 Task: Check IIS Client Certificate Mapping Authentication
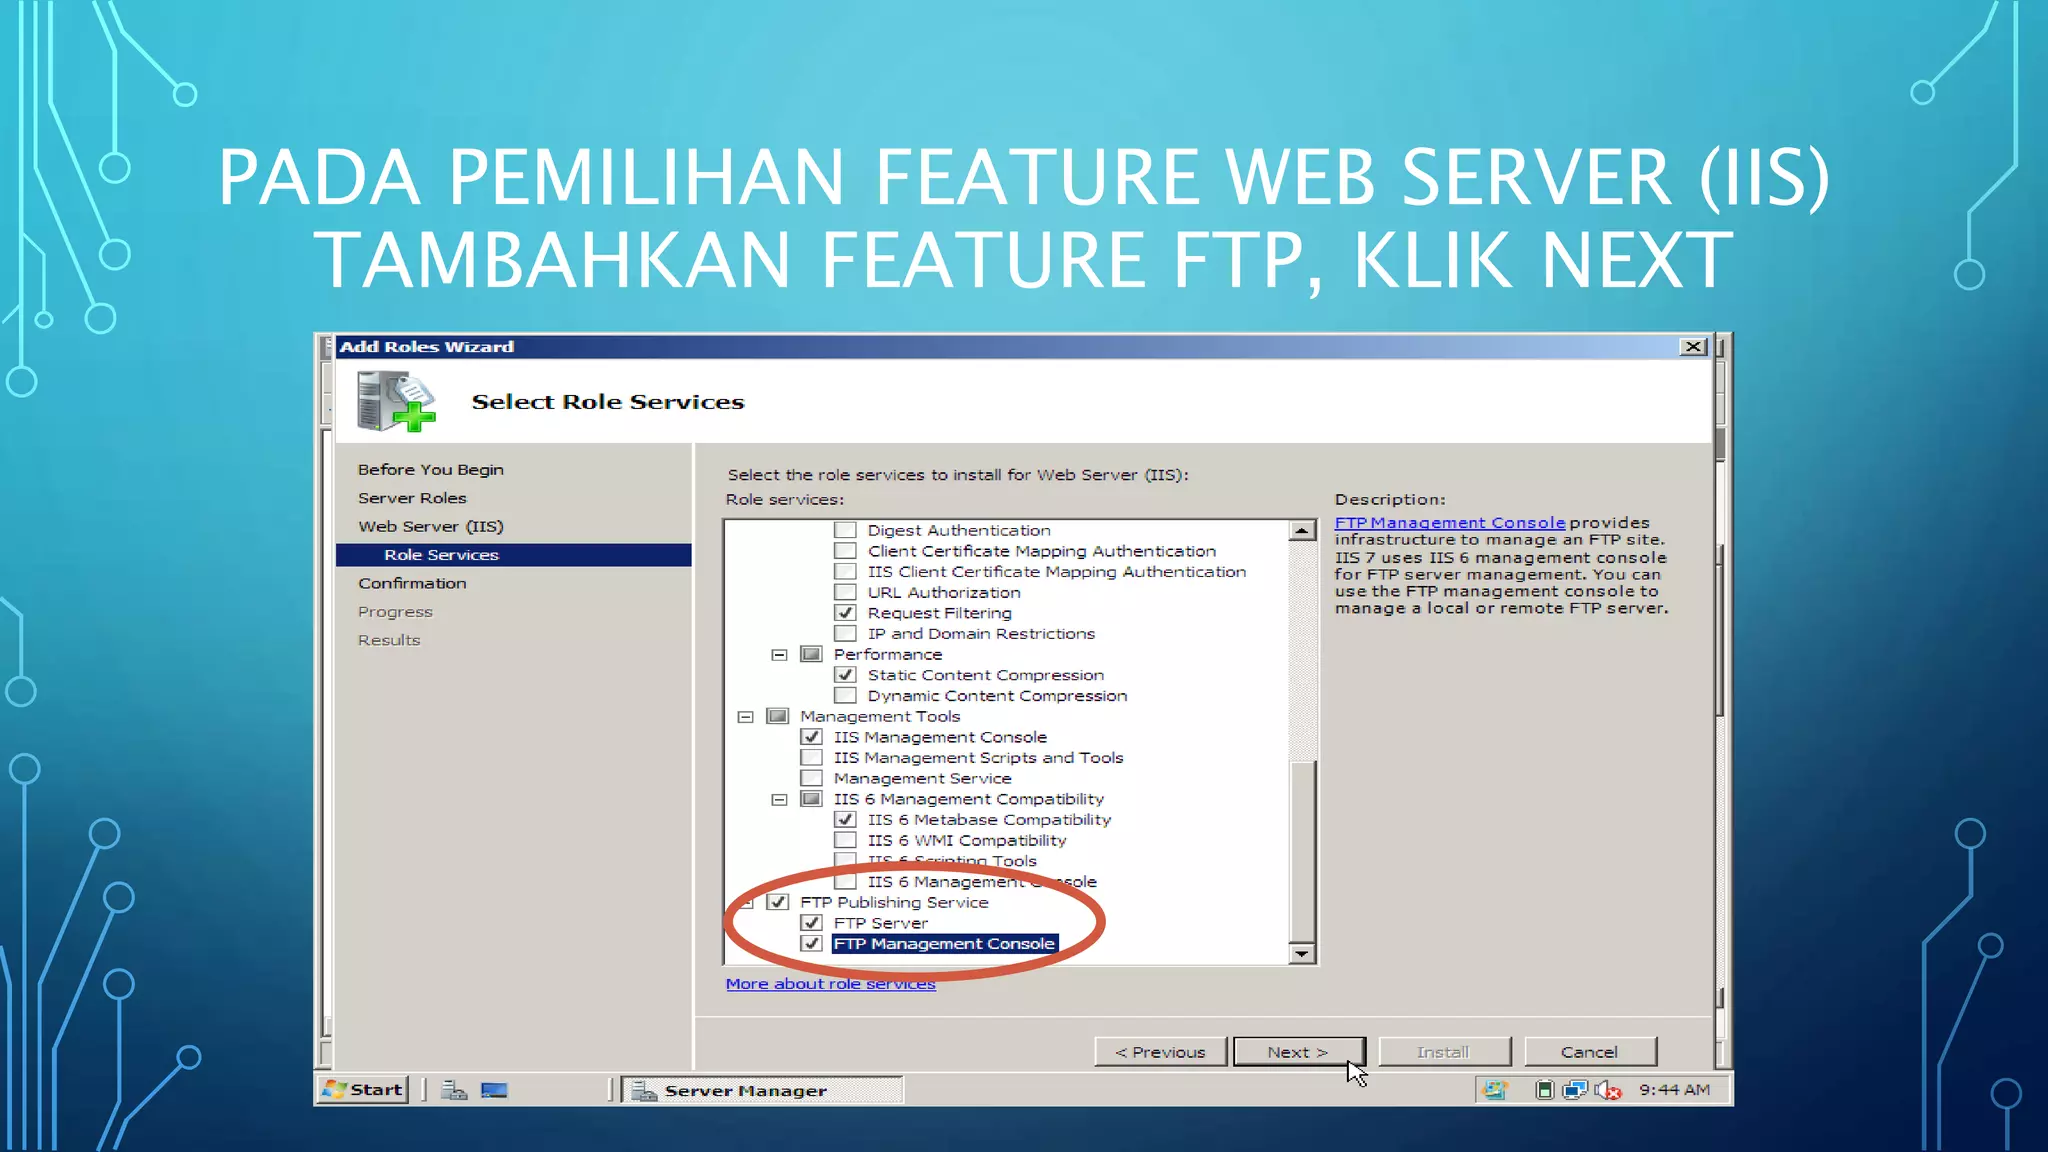(845, 572)
